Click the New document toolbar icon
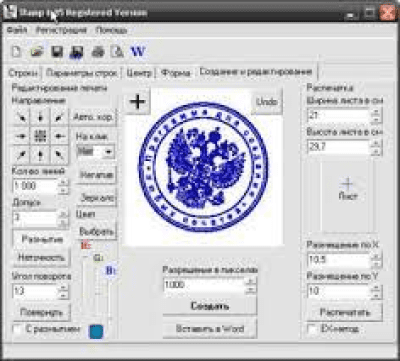The image size is (400, 361). [16, 52]
